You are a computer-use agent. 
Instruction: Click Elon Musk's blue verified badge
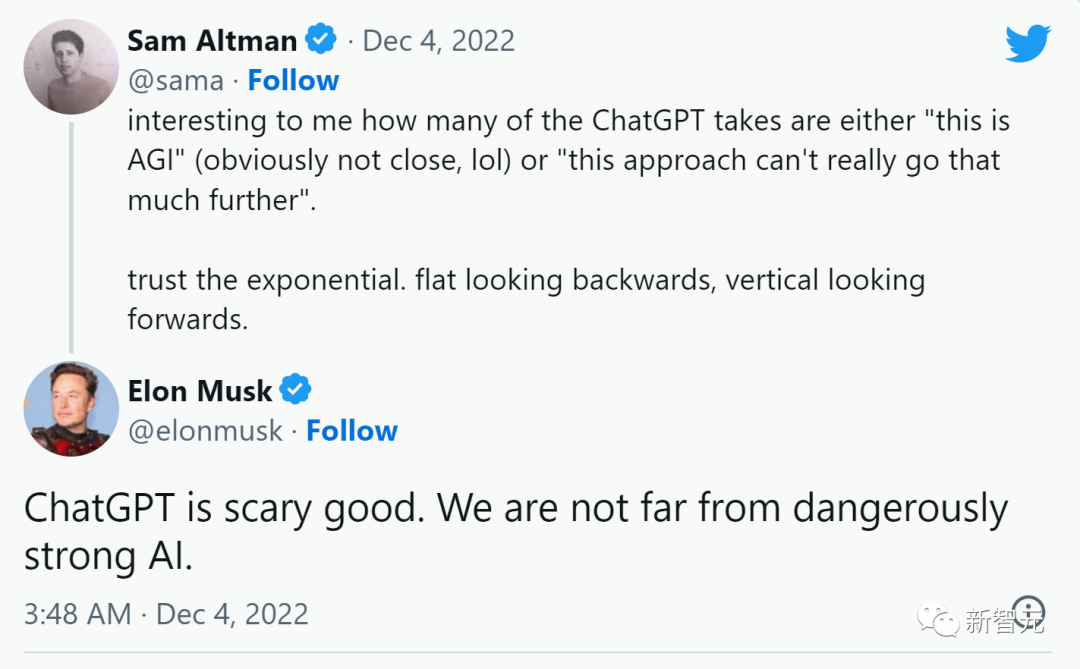[295, 390]
